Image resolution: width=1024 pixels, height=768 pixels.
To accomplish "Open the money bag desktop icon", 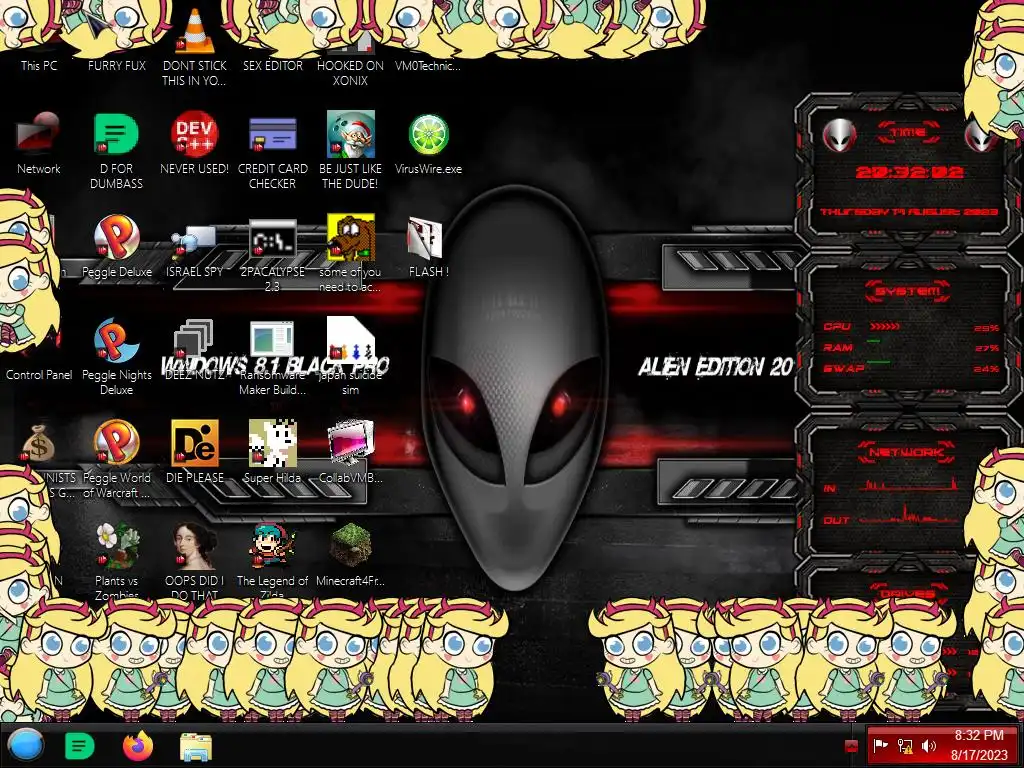I will [x=38, y=443].
